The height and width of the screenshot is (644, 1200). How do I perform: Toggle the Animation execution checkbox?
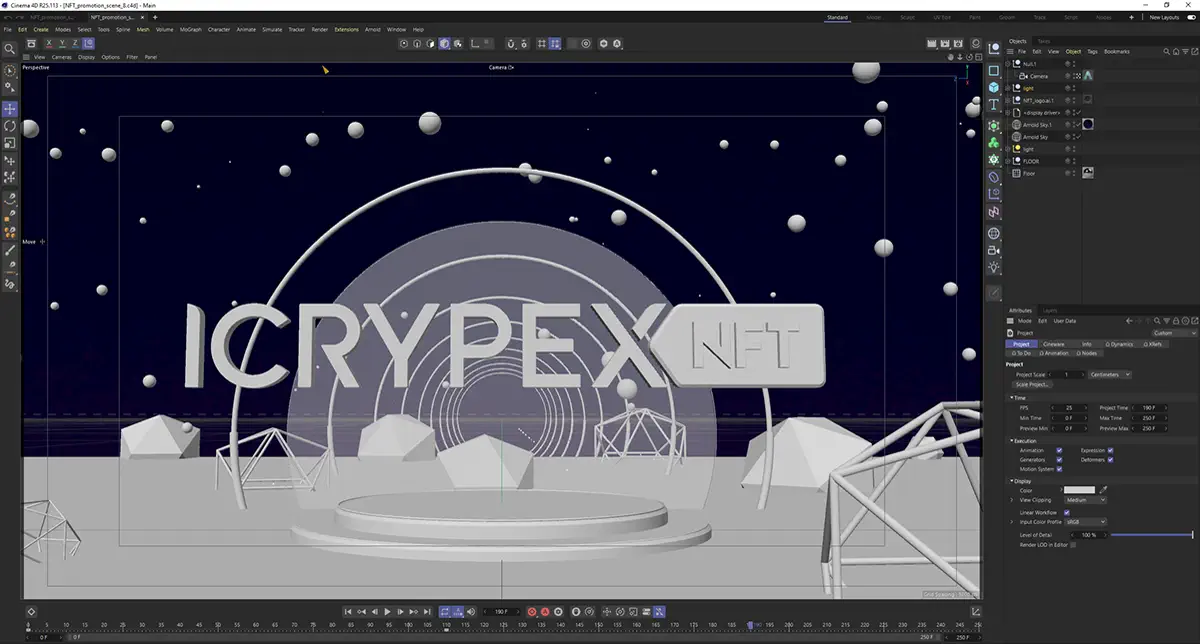(x=1059, y=450)
